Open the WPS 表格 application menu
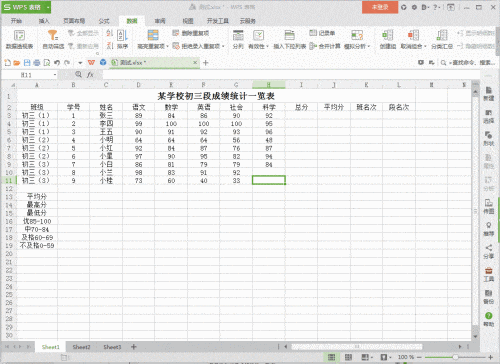 pyautogui.click(x=26, y=7)
